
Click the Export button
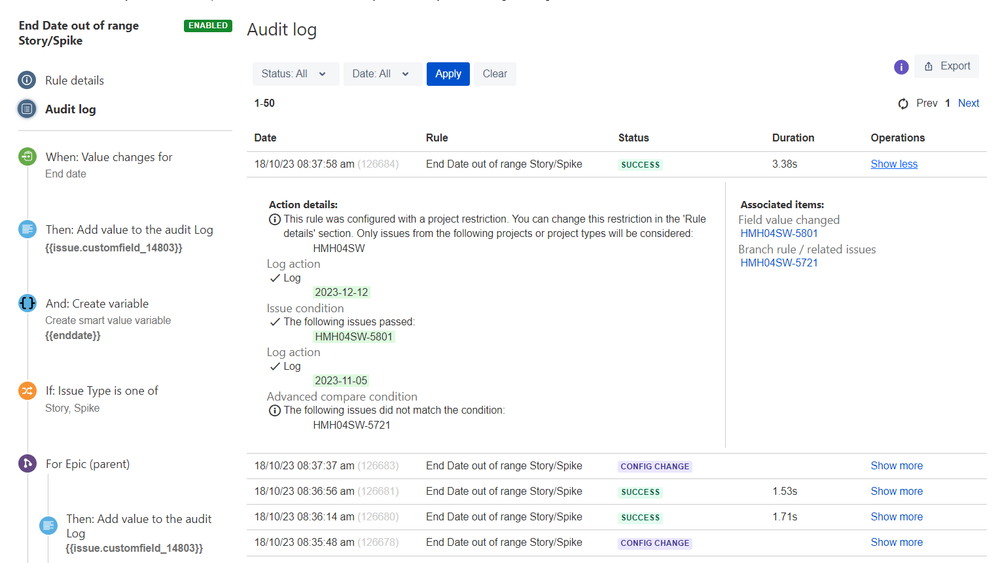946,66
